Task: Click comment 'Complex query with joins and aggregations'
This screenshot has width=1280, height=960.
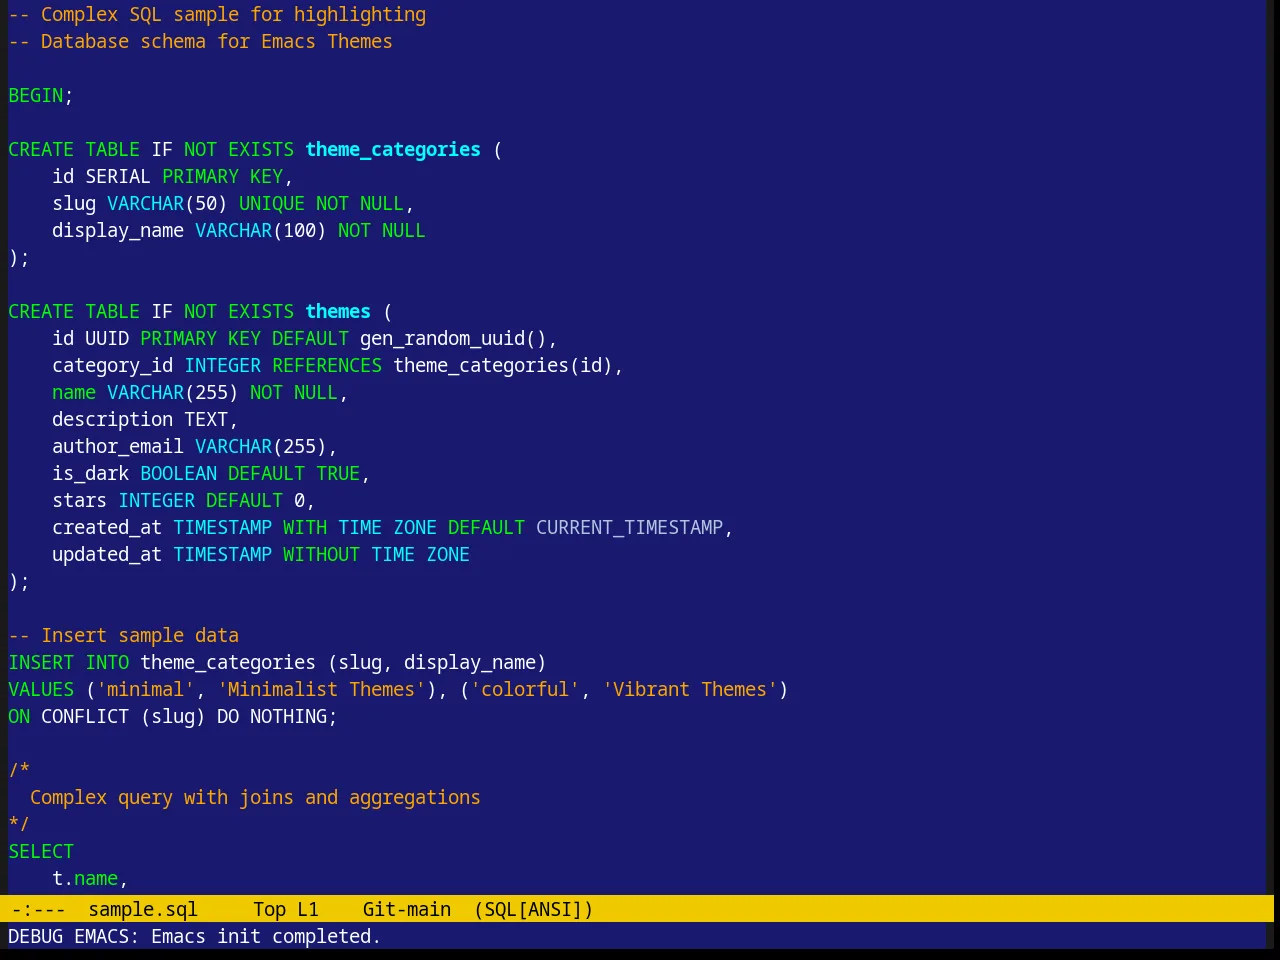Action: point(255,797)
